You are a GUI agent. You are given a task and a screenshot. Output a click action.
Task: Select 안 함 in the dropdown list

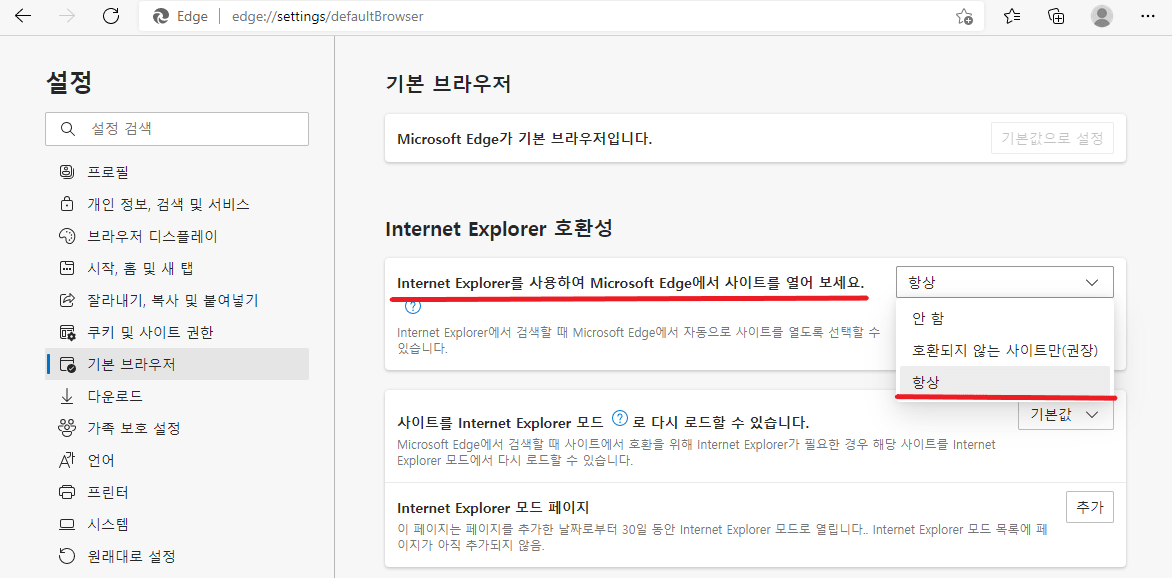1005,318
